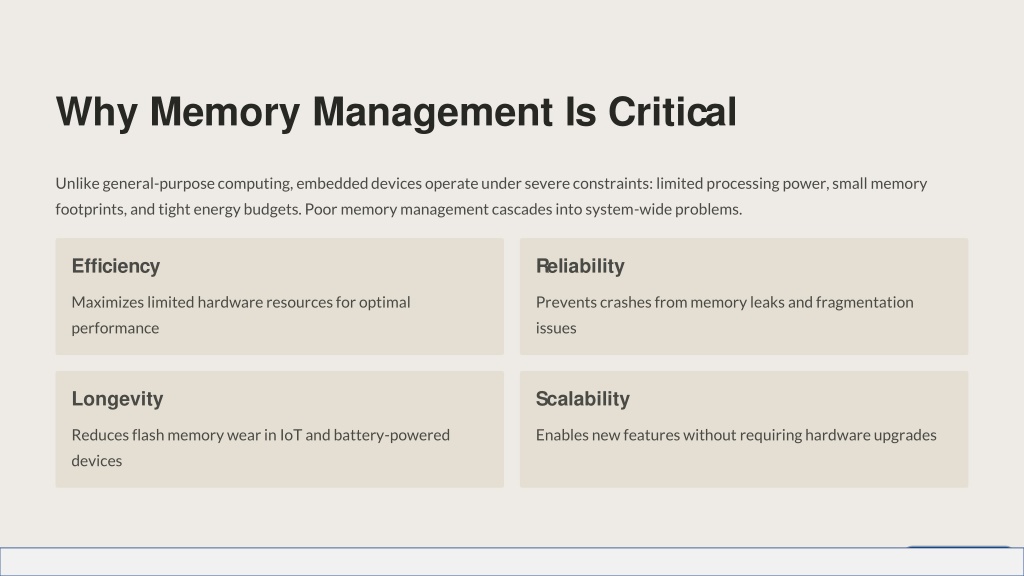This screenshot has height=576, width=1024.
Task: Select the 'Reduces flash memory wear' description
Action: point(261,447)
